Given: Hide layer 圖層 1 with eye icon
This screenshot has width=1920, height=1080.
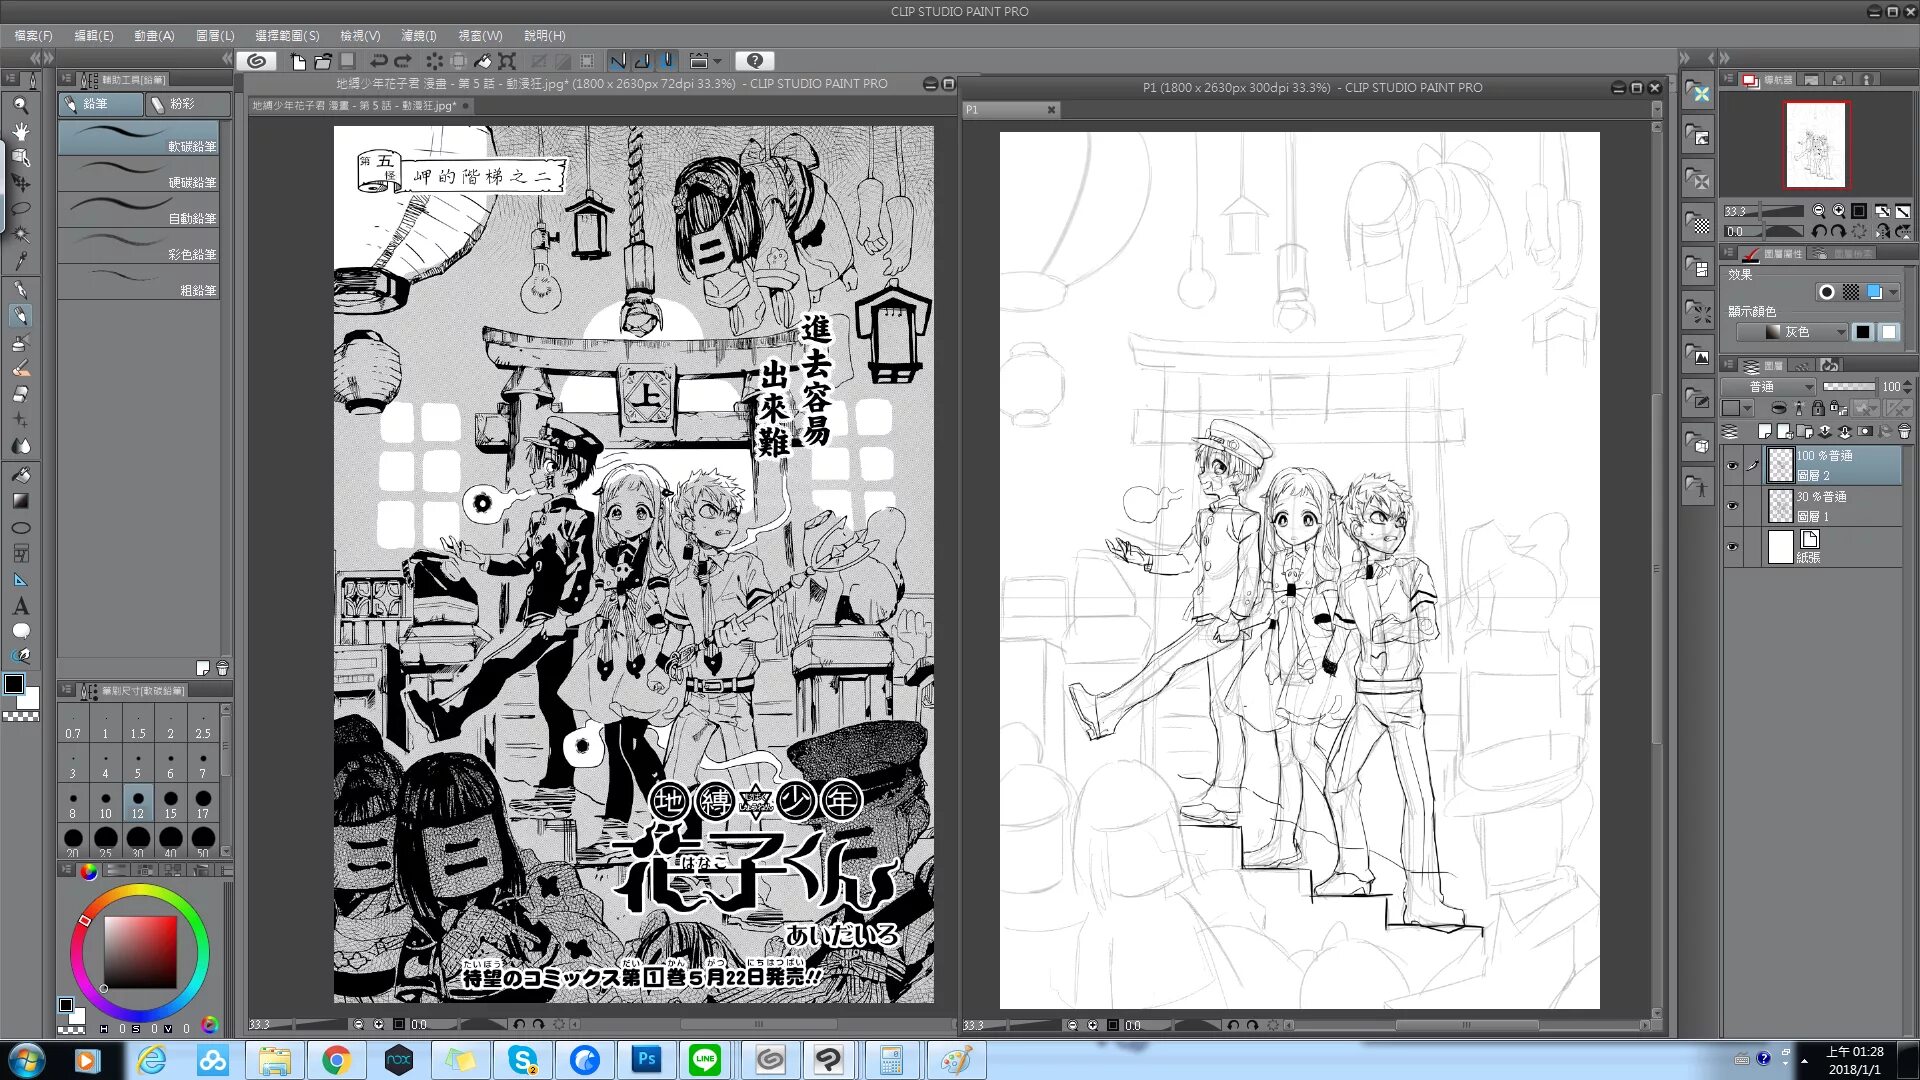Looking at the screenshot, I should 1733,506.
